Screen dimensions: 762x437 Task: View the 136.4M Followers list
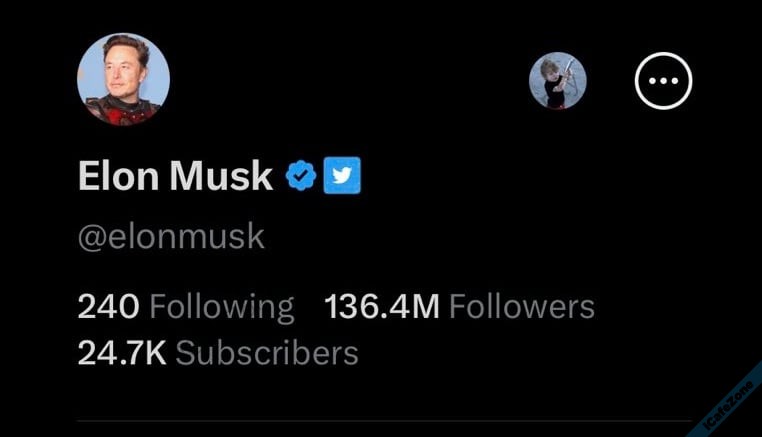[x=459, y=306]
